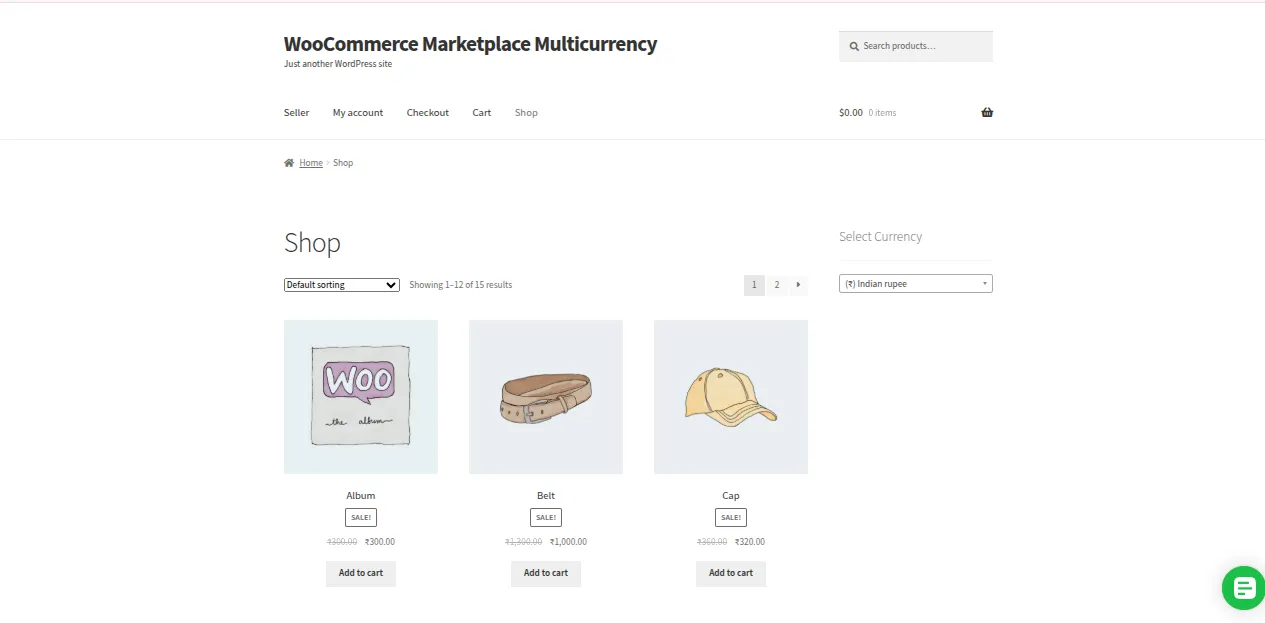Open the Checkout menu item
Screen dimensions: 1265x623
[x=428, y=113]
